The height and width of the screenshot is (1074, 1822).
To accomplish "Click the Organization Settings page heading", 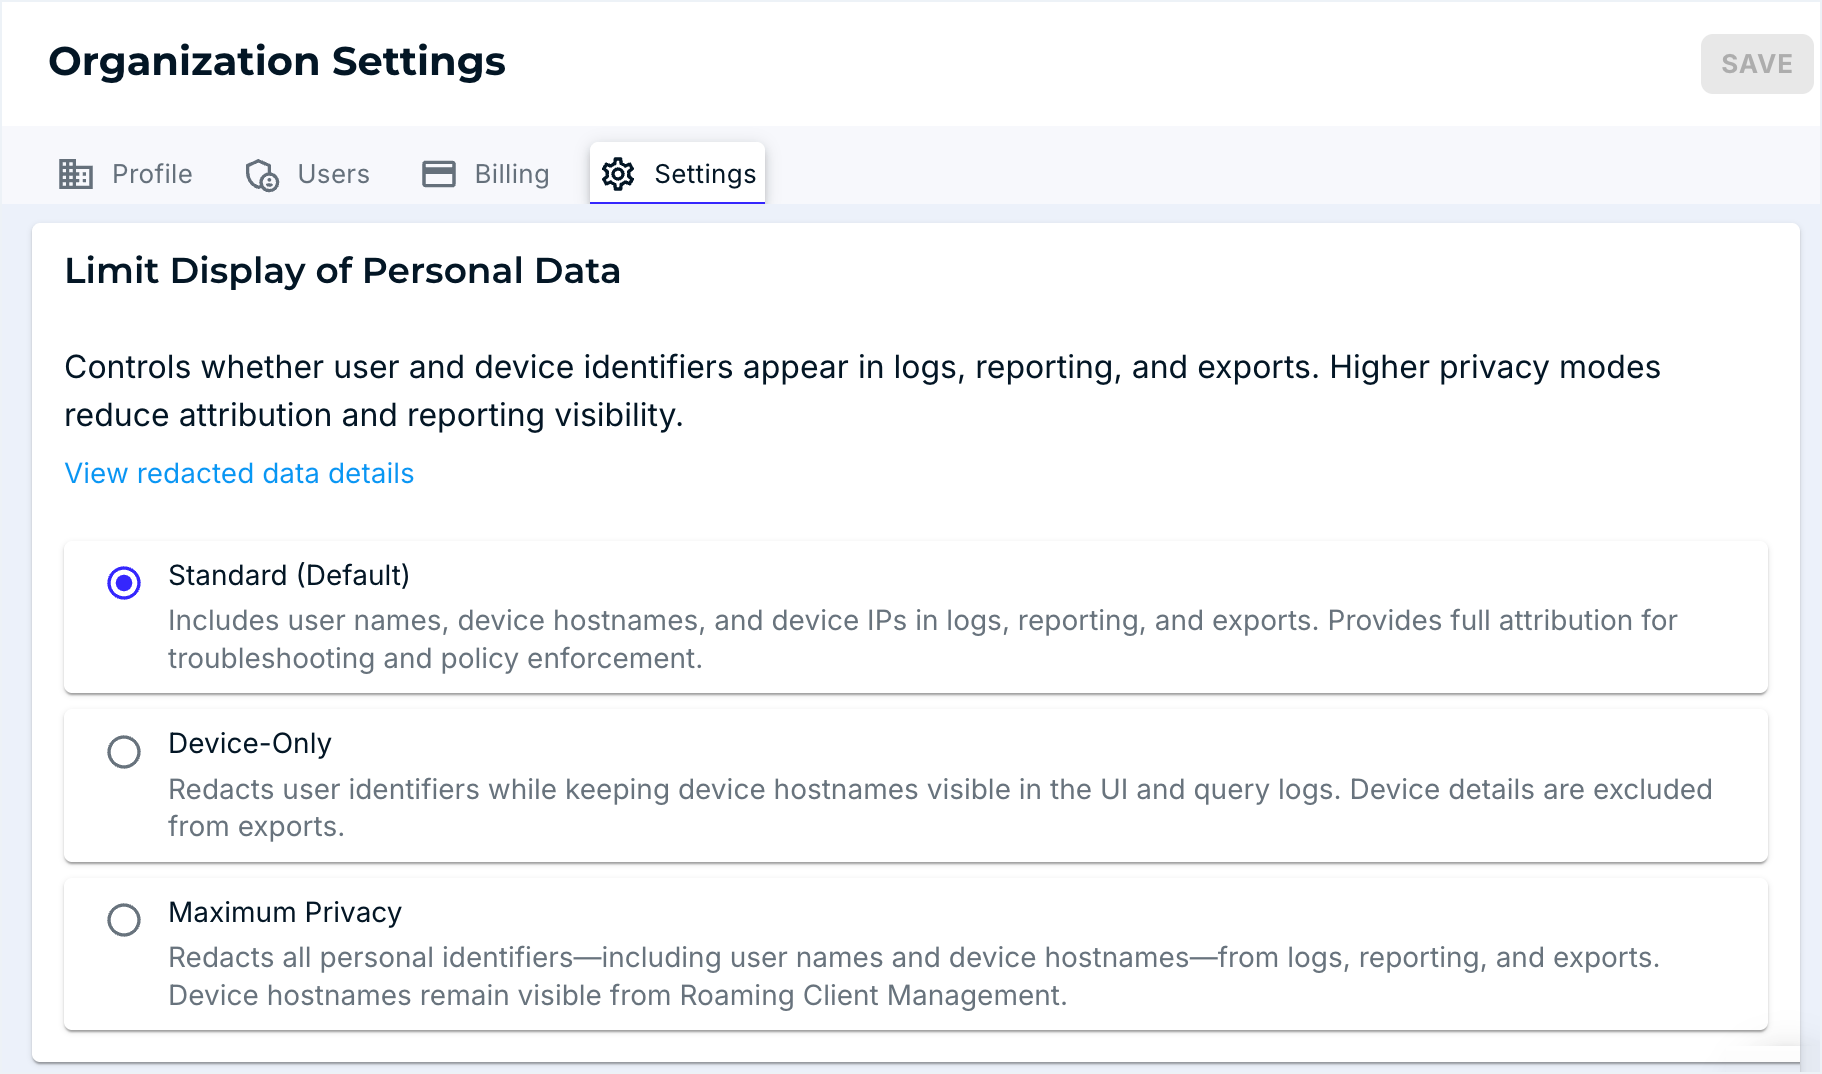I will pos(277,62).
